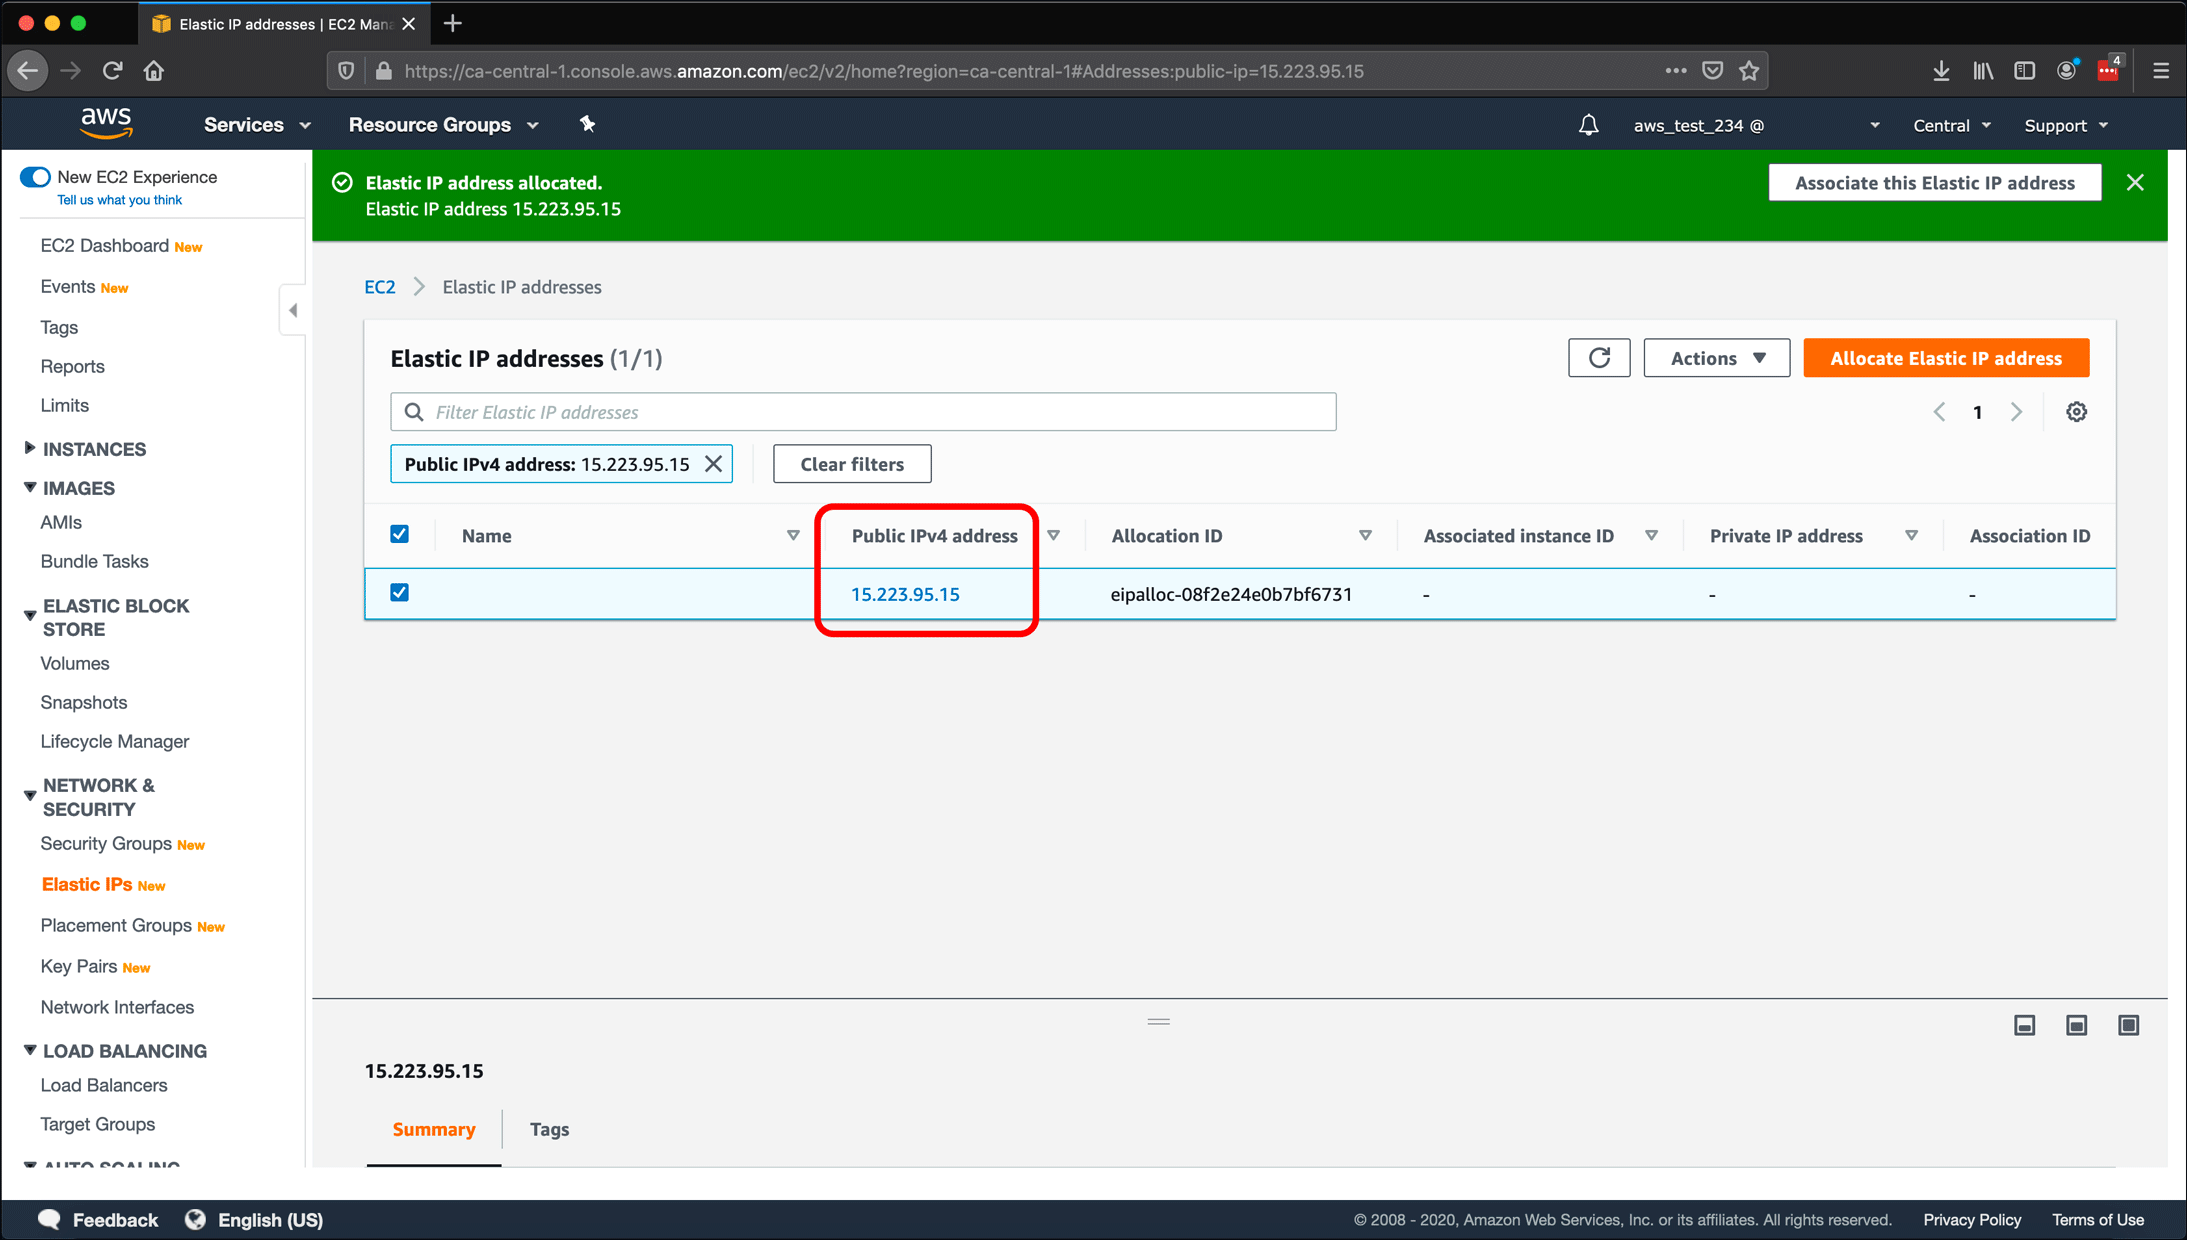Set details panel to smallest size icon
Image resolution: width=2187 pixels, height=1240 pixels.
(x=2024, y=1025)
